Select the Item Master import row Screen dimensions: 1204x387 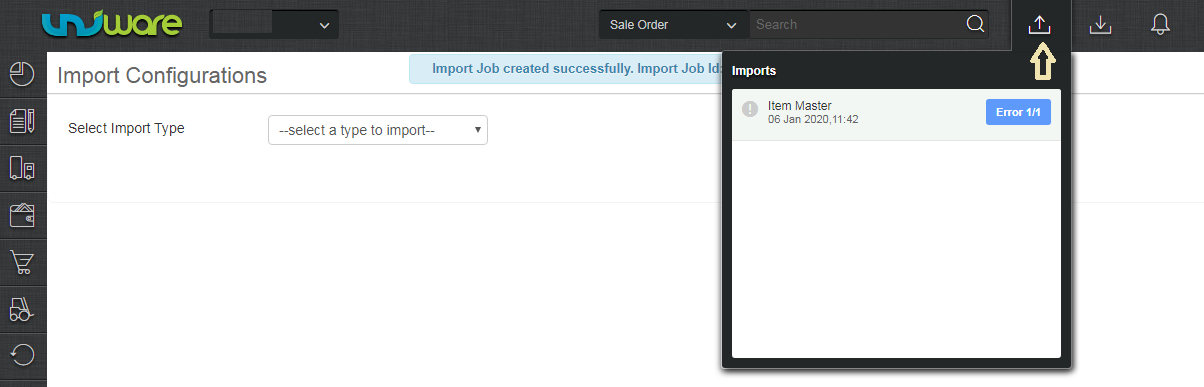pyautogui.click(x=896, y=114)
